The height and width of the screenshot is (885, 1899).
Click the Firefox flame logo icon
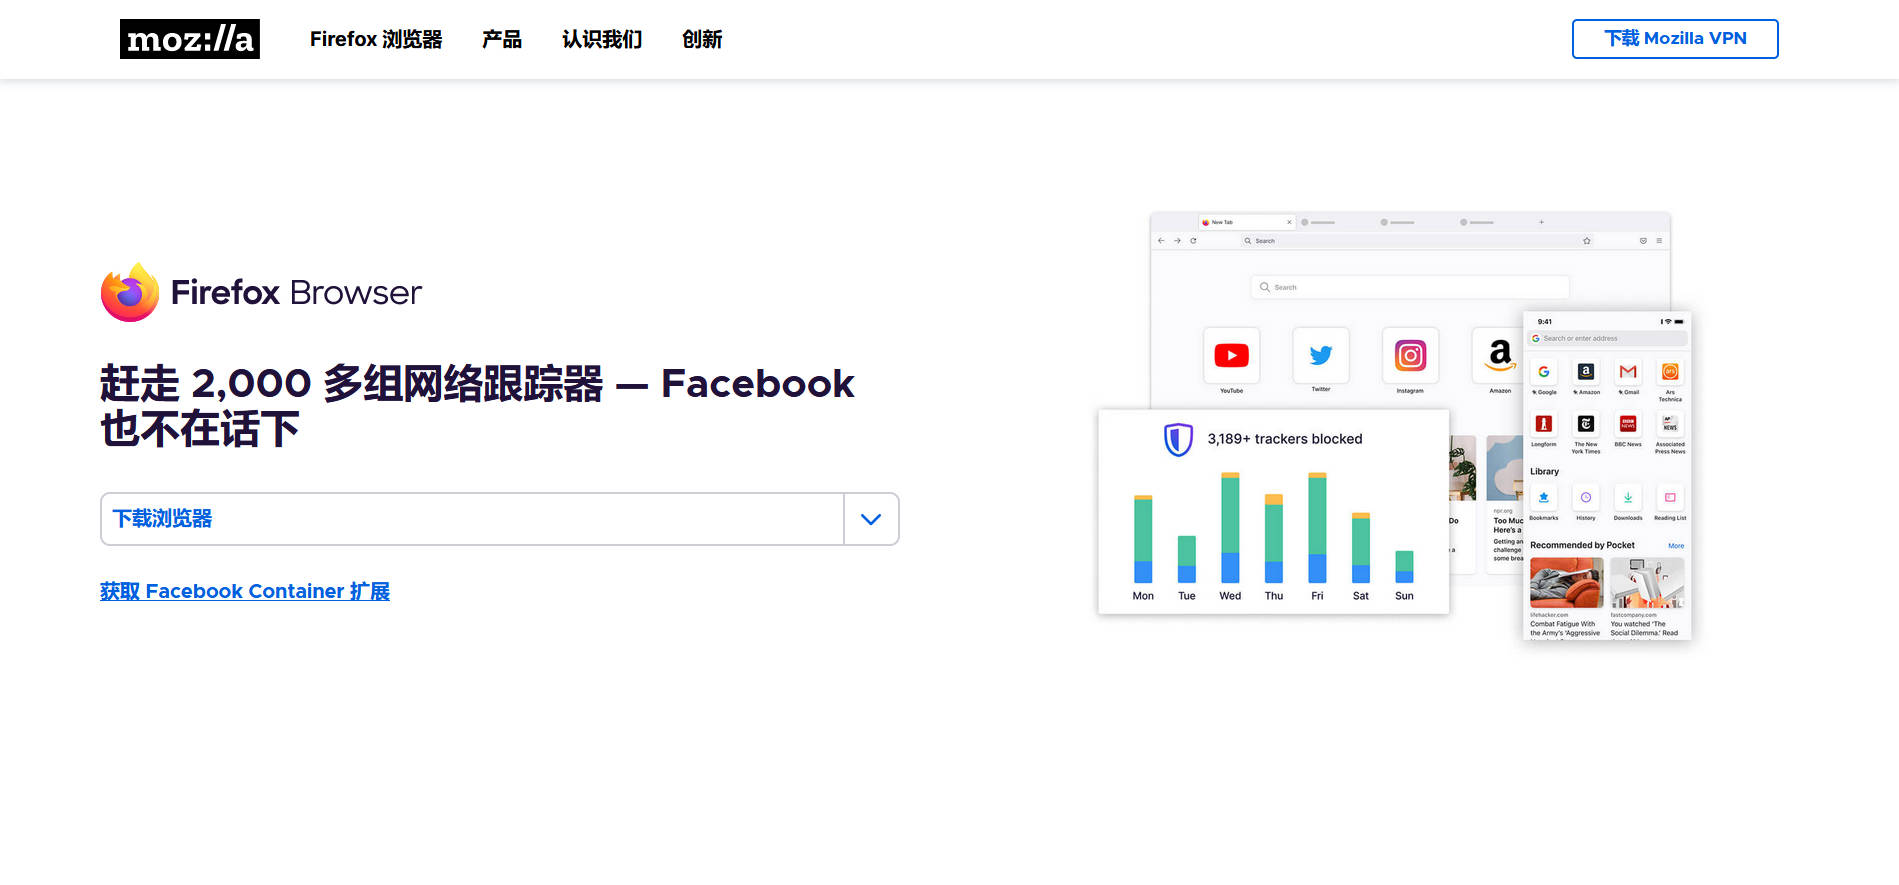[130, 292]
